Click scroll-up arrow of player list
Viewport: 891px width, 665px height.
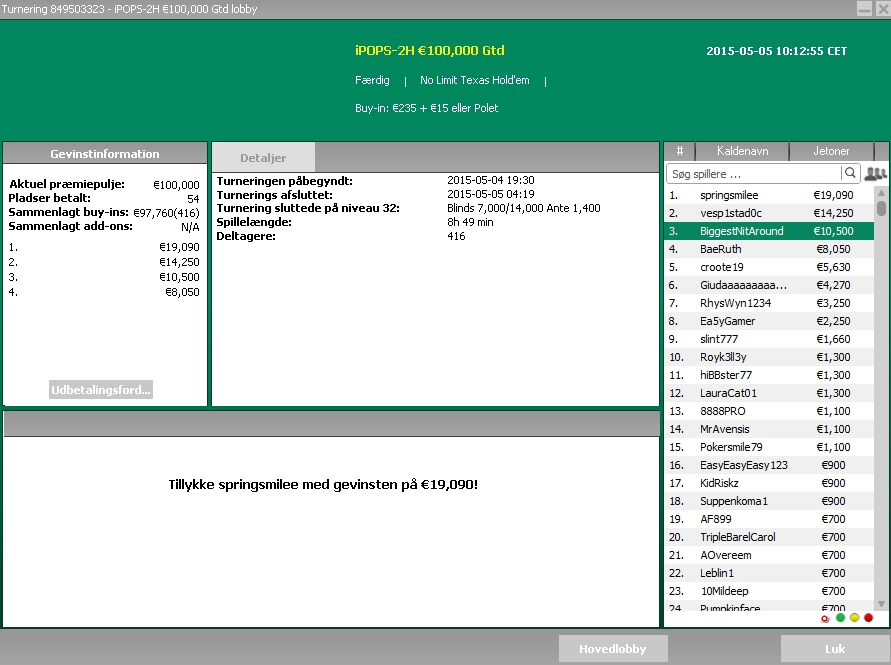point(881,192)
